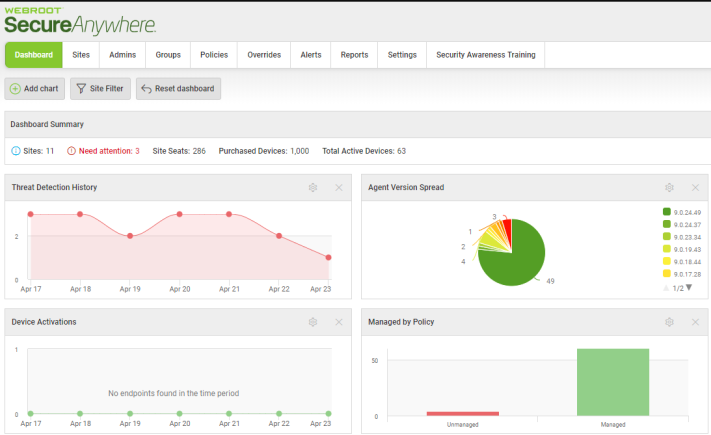Click the Apr 17 threat data point
The width and height of the screenshot is (711, 435).
pos(30,214)
